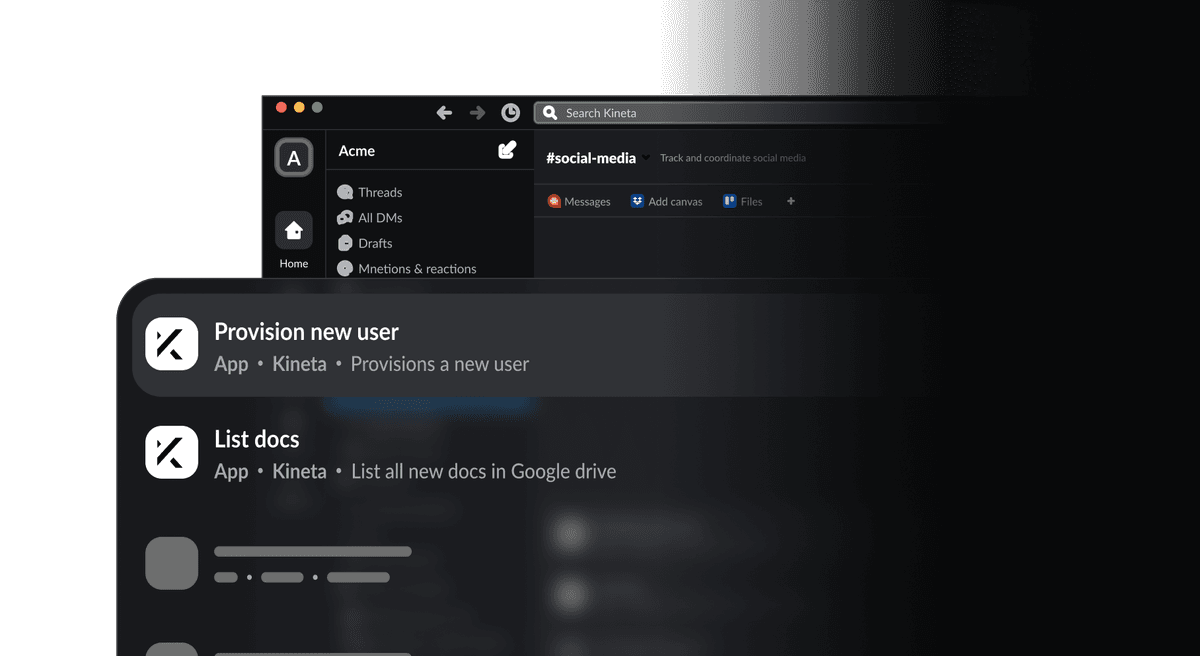Open the Acme workspace avatar
The image size is (1200, 656).
(x=294, y=158)
